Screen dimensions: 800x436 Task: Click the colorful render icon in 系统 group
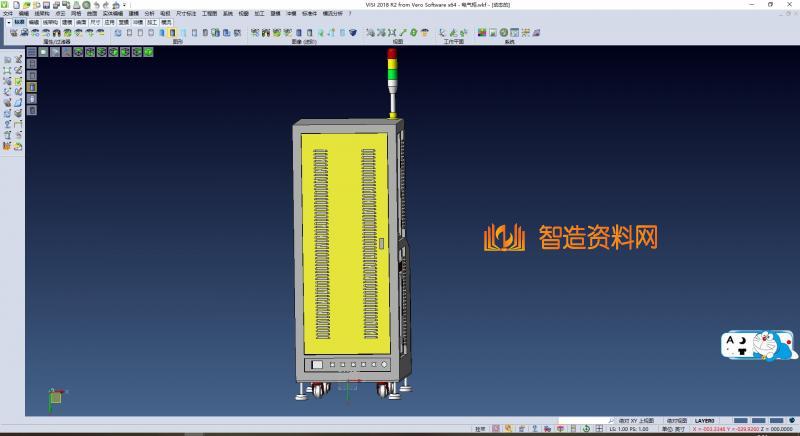(x=482, y=33)
